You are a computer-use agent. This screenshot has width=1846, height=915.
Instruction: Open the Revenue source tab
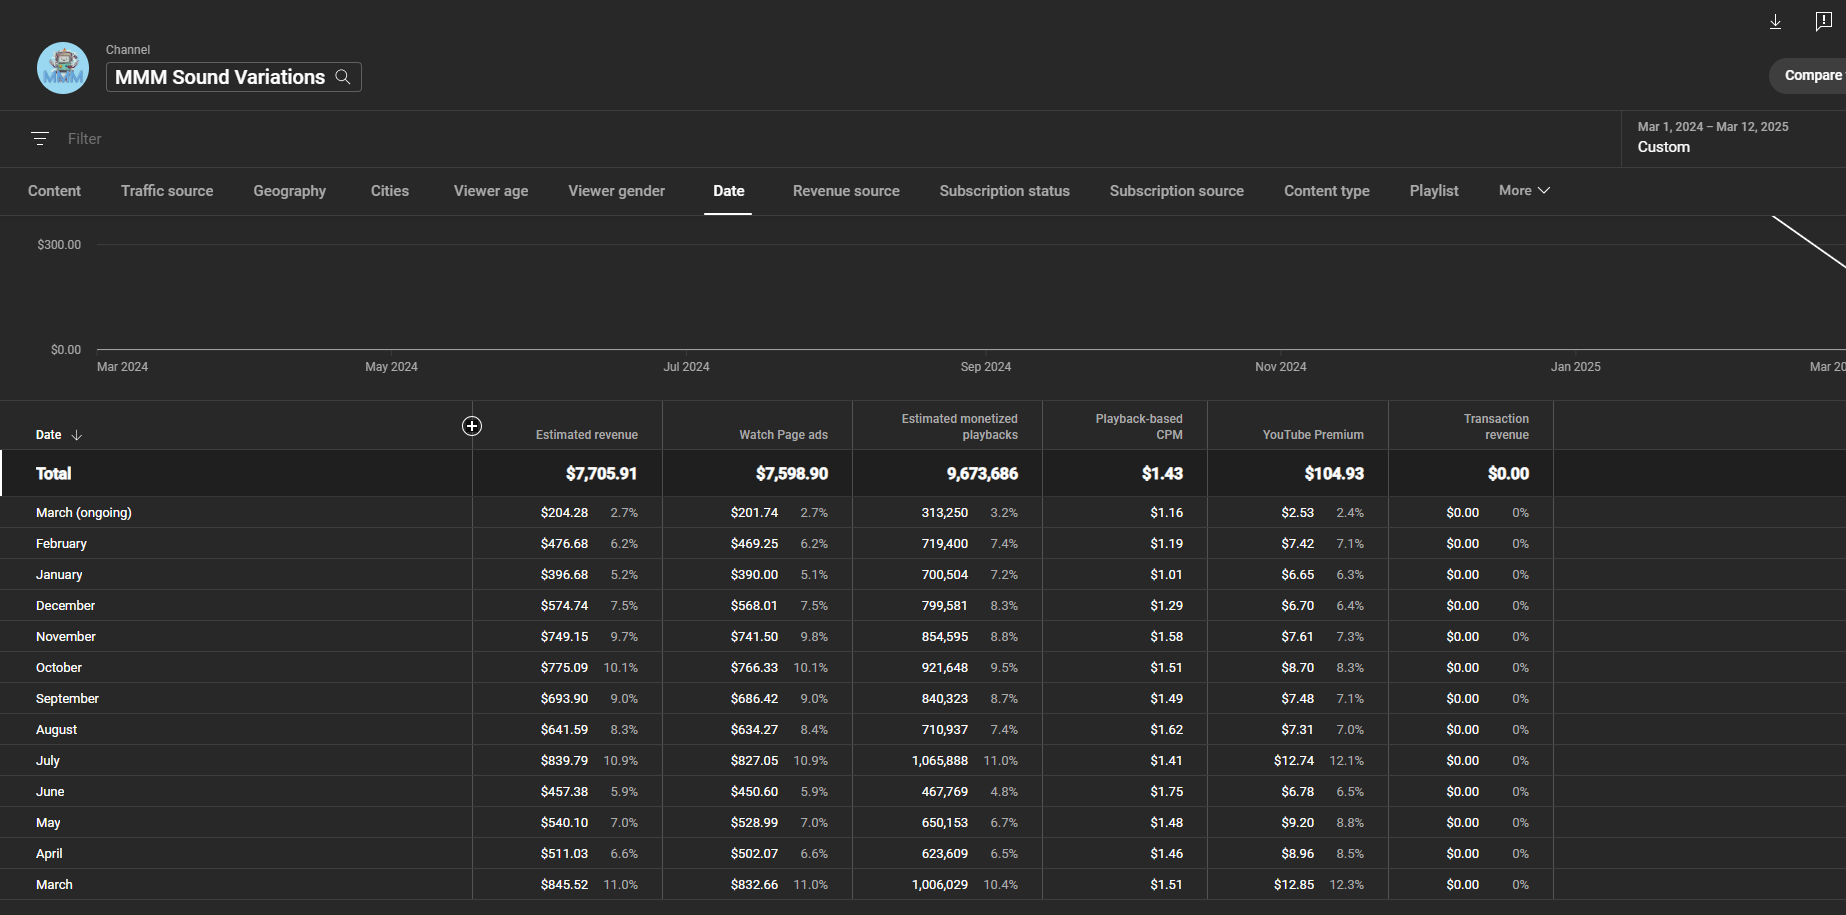coord(846,191)
